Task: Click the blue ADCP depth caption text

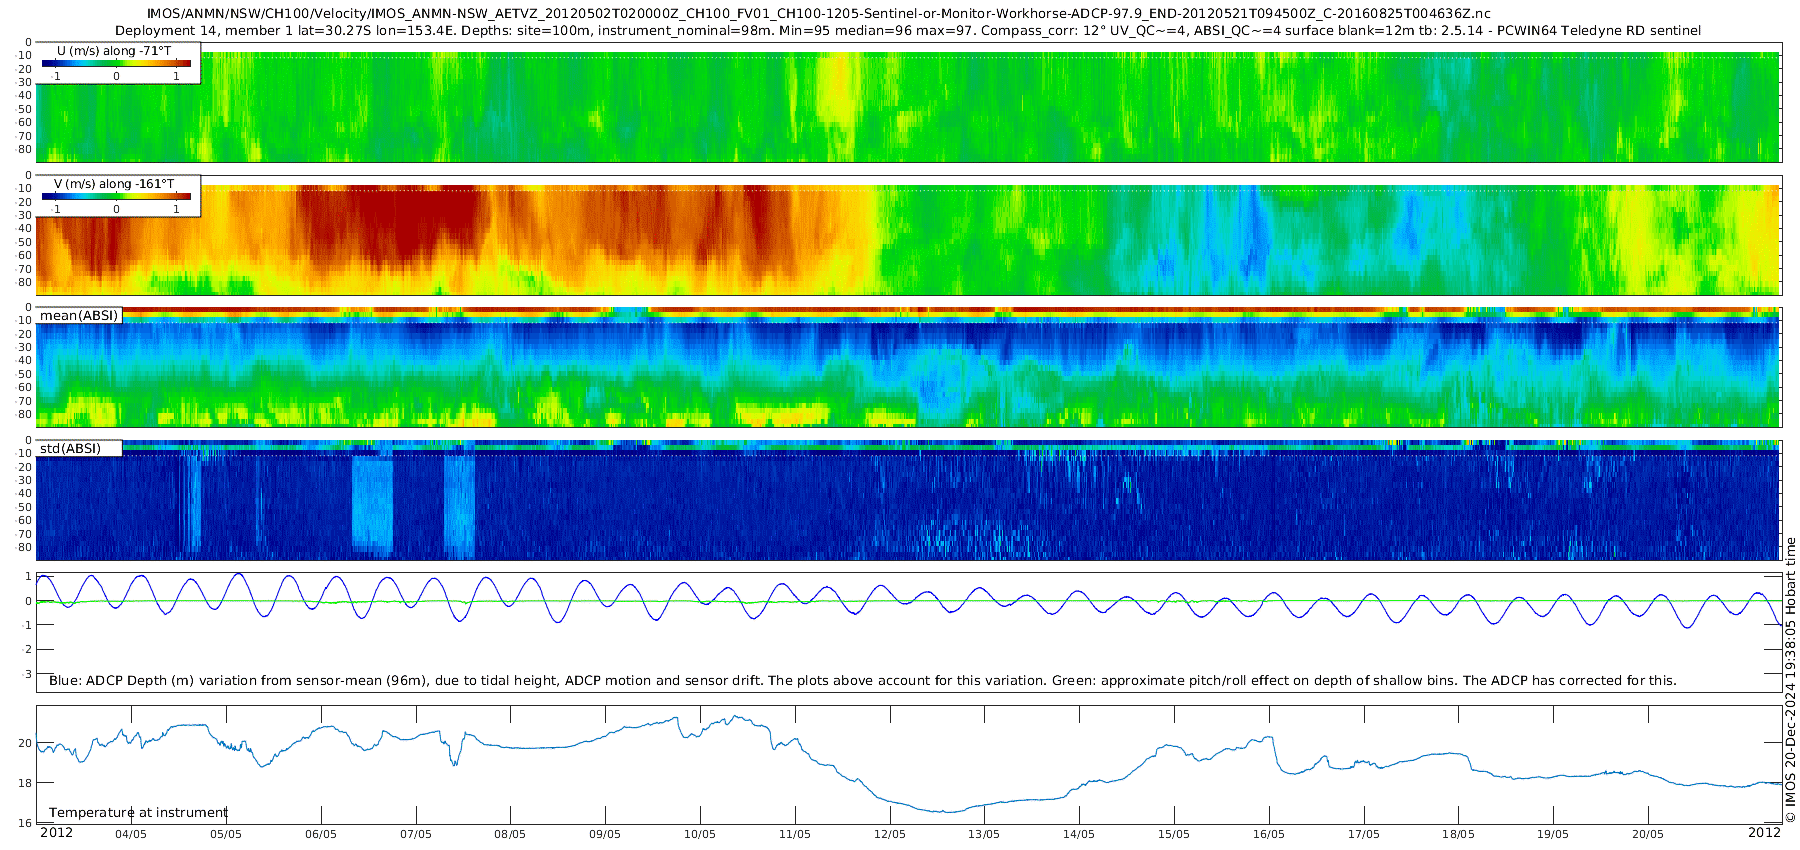Action: [x=862, y=681]
